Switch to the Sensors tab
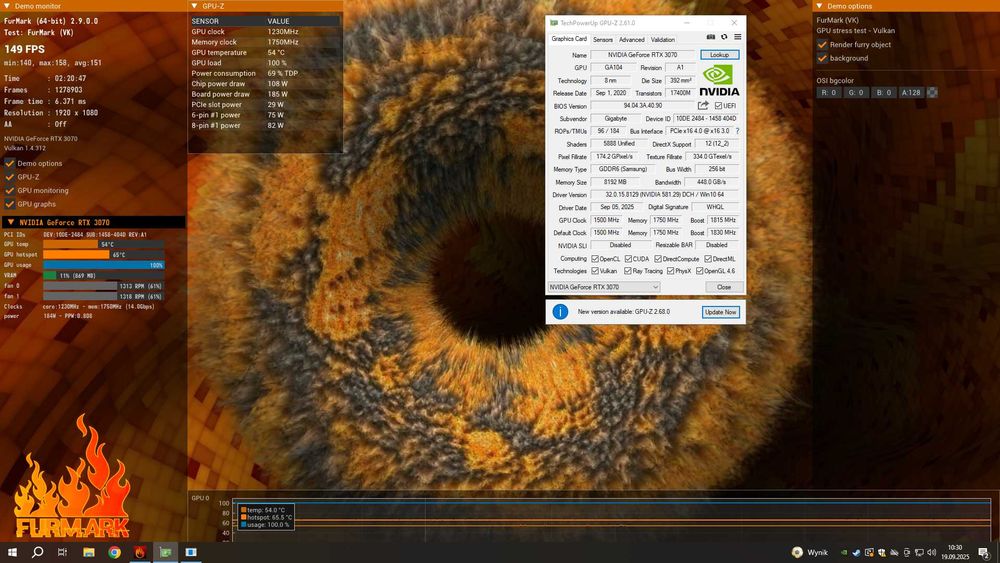The height and width of the screenshot is (563, 1000). pos(603,40)
